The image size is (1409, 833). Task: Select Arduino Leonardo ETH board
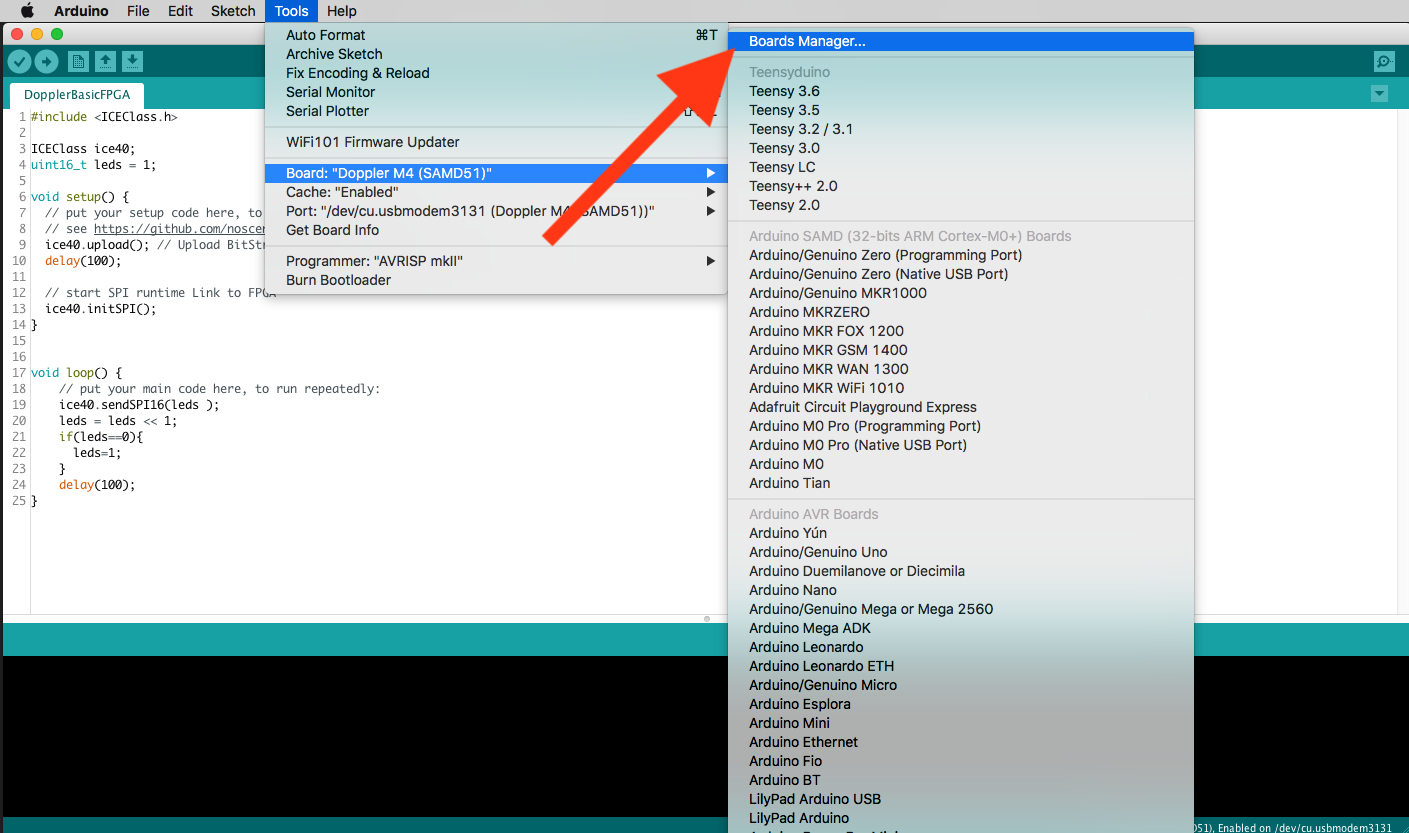961,666
